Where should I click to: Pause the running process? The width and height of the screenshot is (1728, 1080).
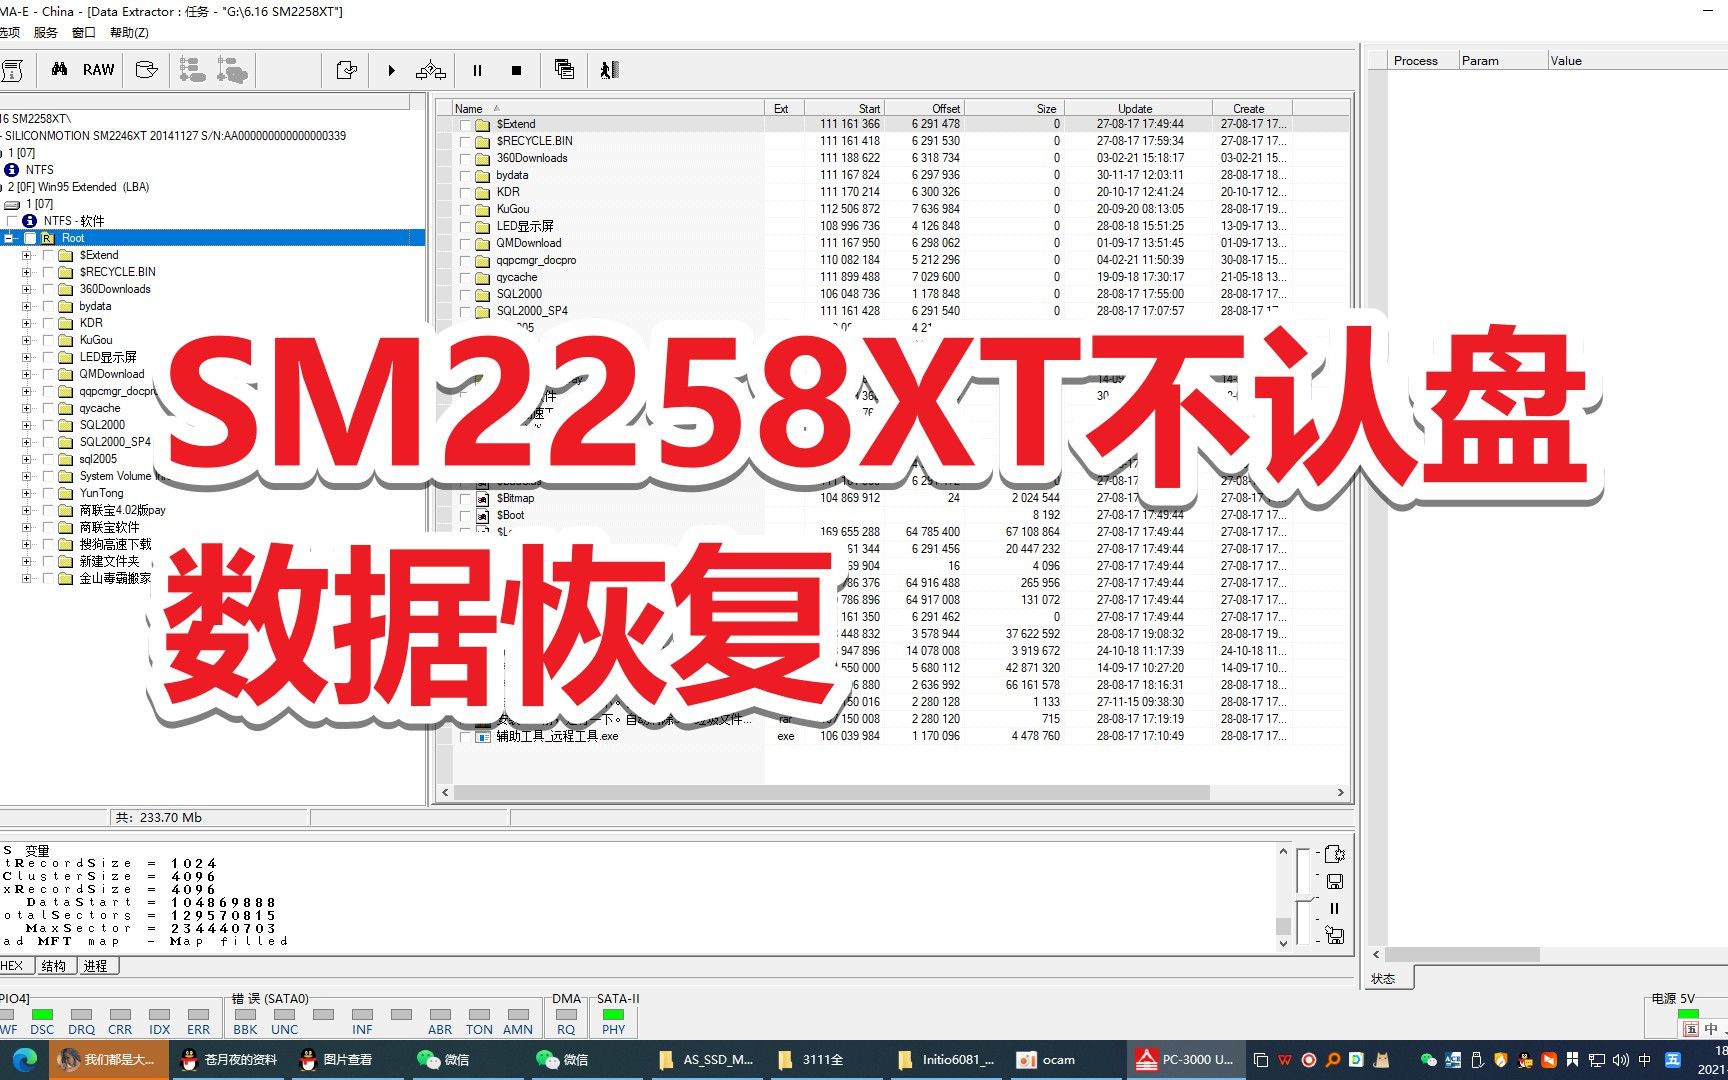coord(478,70)
